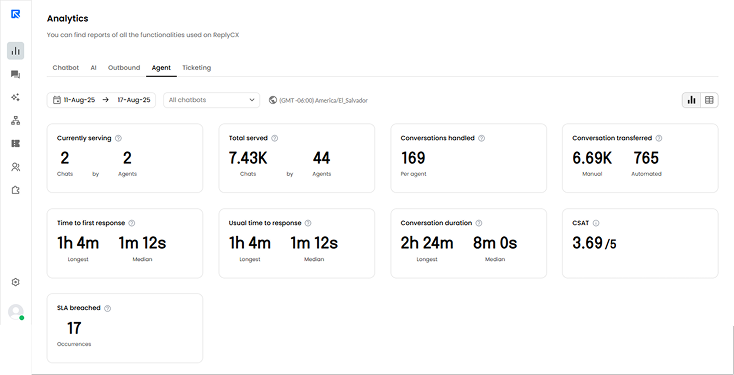
Task: Click the 3.69 CSAT score
Action: (x=587, y=243)
